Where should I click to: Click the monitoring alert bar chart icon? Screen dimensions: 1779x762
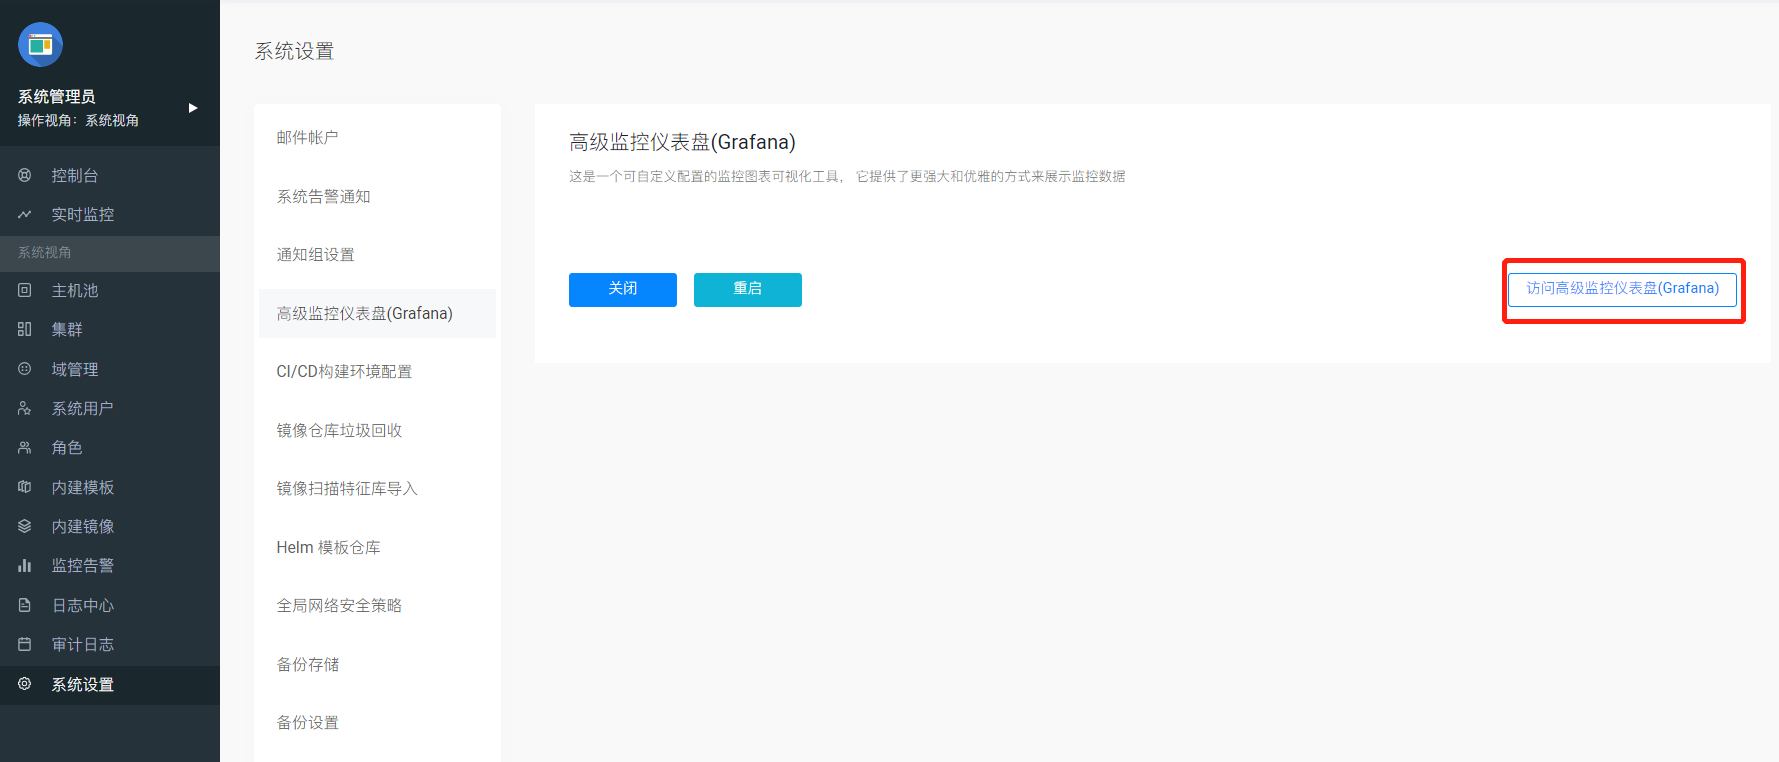(25, 566)
